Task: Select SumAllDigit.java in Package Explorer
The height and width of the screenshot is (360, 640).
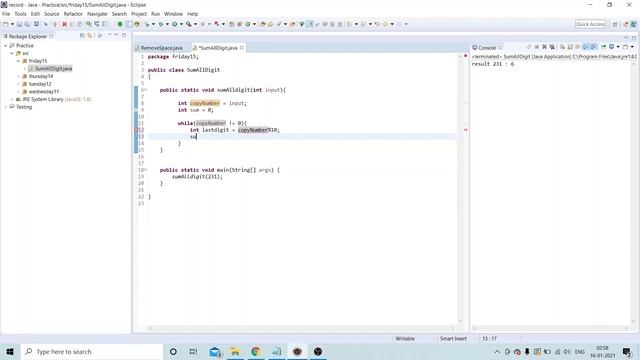Action: [x=53, y=69]
